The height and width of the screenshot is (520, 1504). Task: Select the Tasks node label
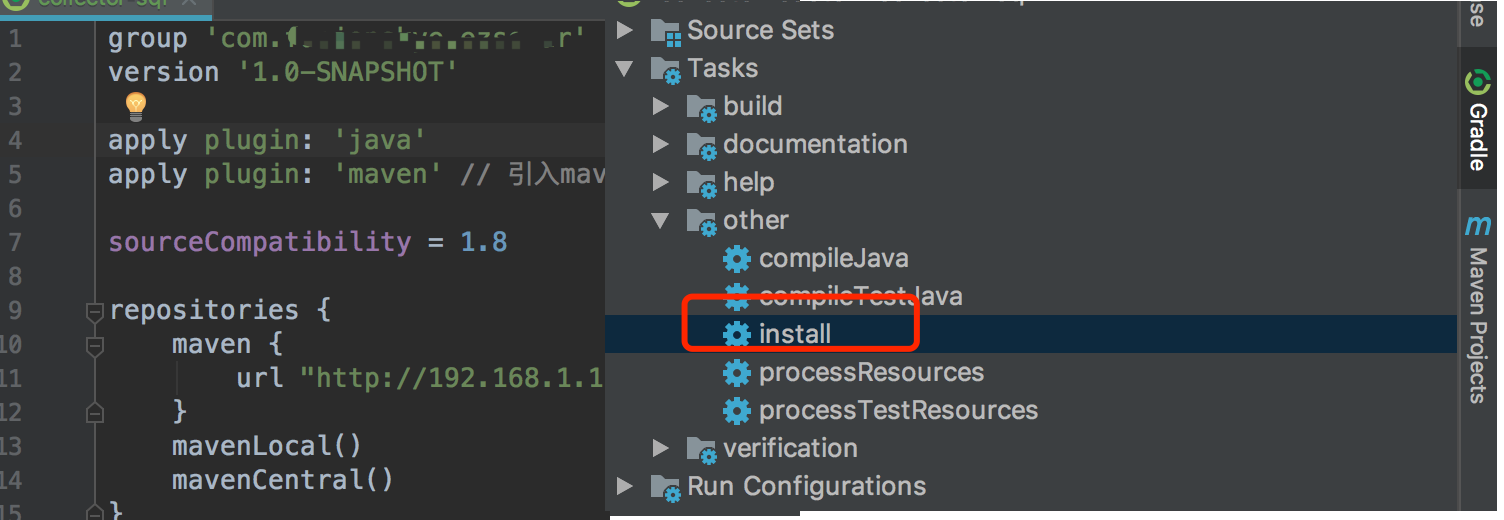point(723,68)
